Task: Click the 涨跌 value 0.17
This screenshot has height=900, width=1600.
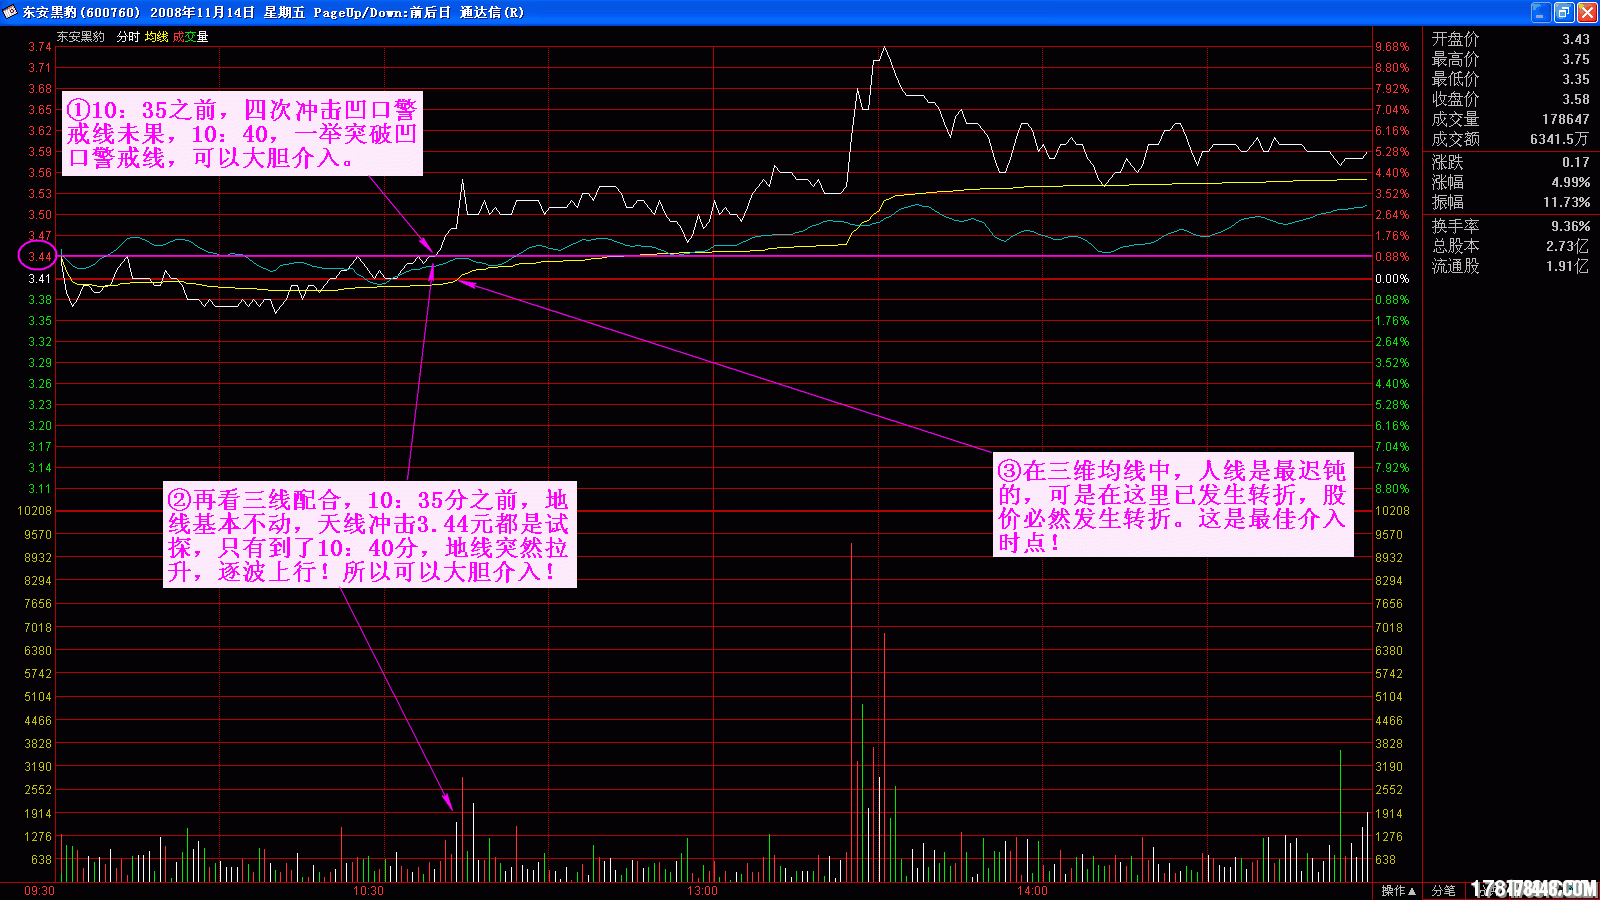Action: (1576, 162)
